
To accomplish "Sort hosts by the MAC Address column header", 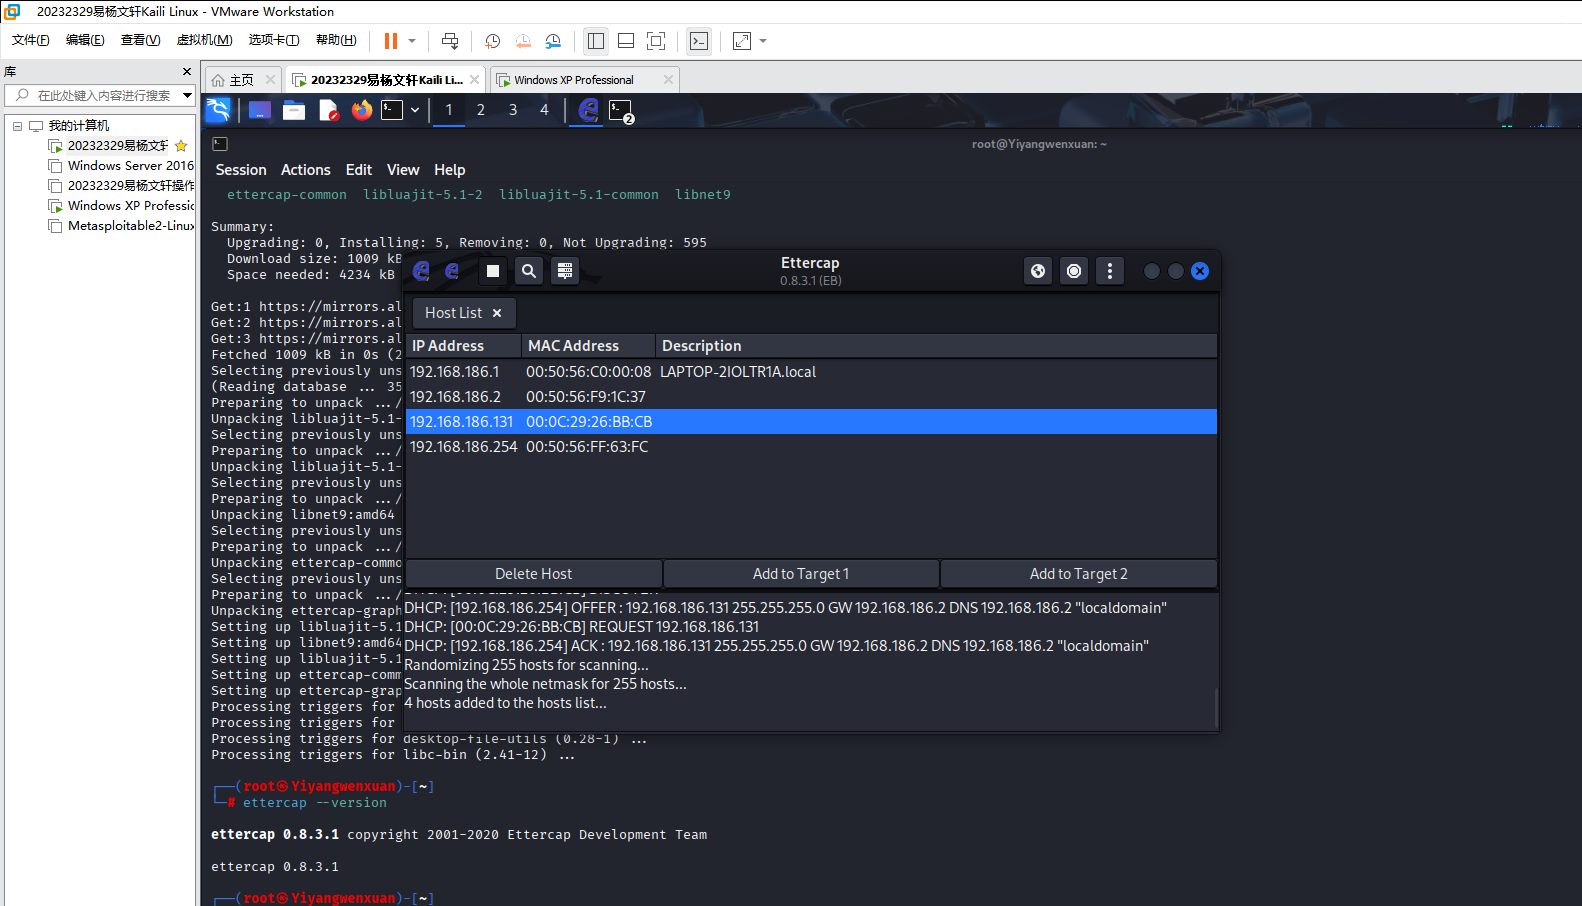I will point(588,346).
